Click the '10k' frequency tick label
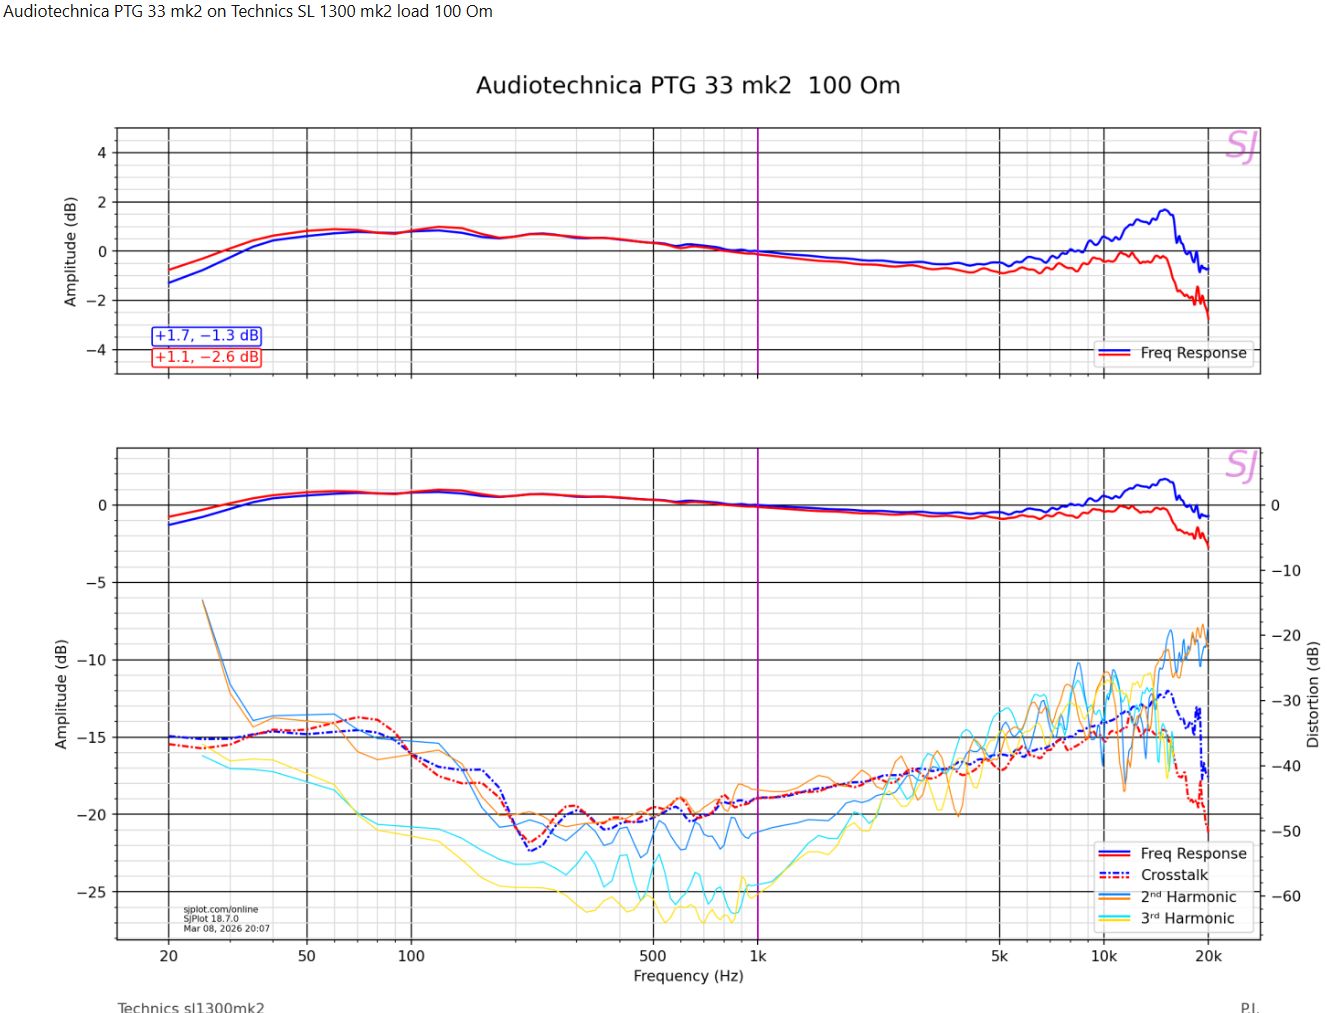Screen dimensions: 1327x1013 point(1103,956)
